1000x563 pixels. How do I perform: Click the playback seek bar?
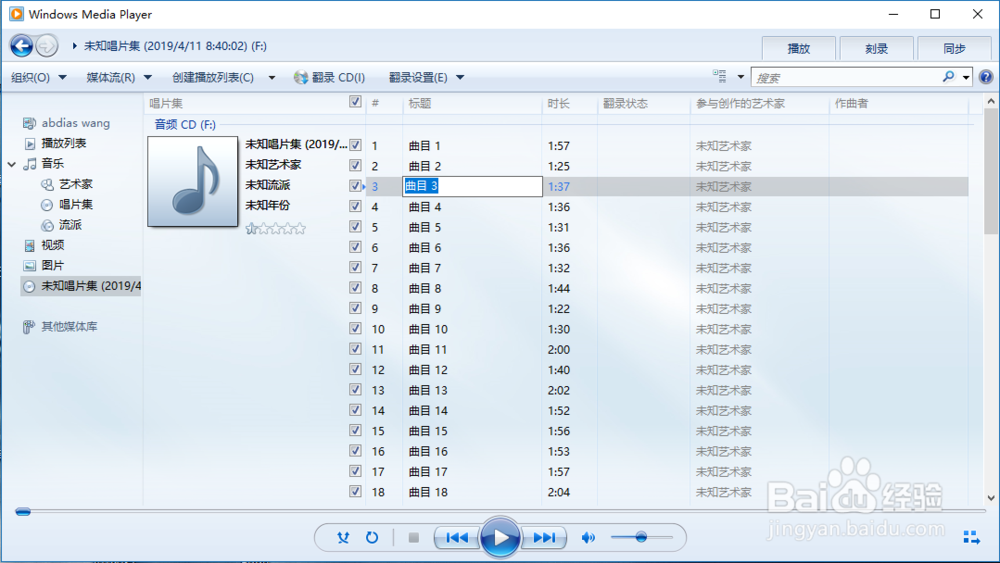pyautogui.click(x=500, y=511)
